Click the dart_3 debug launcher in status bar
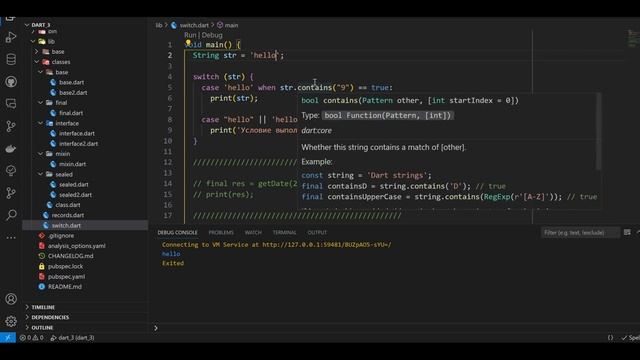 (x=72, y=338)
